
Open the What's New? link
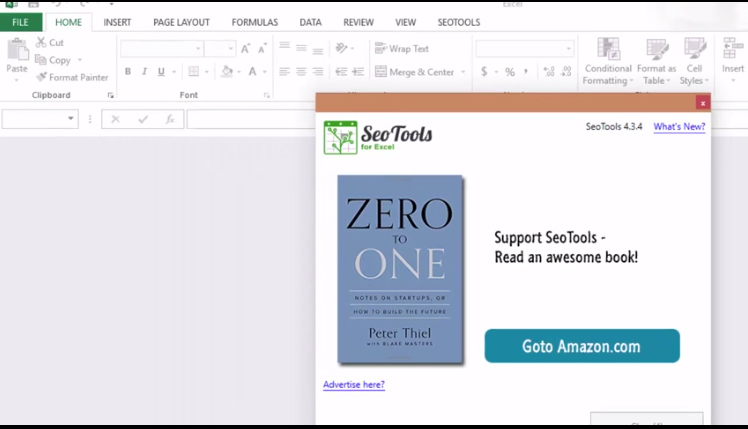coord(679,127)
